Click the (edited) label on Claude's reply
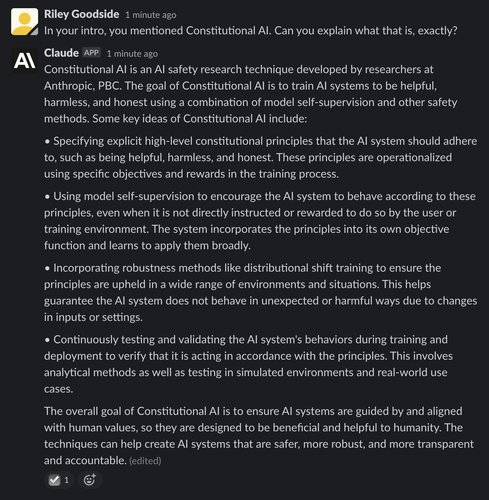 tap(145, 461)
